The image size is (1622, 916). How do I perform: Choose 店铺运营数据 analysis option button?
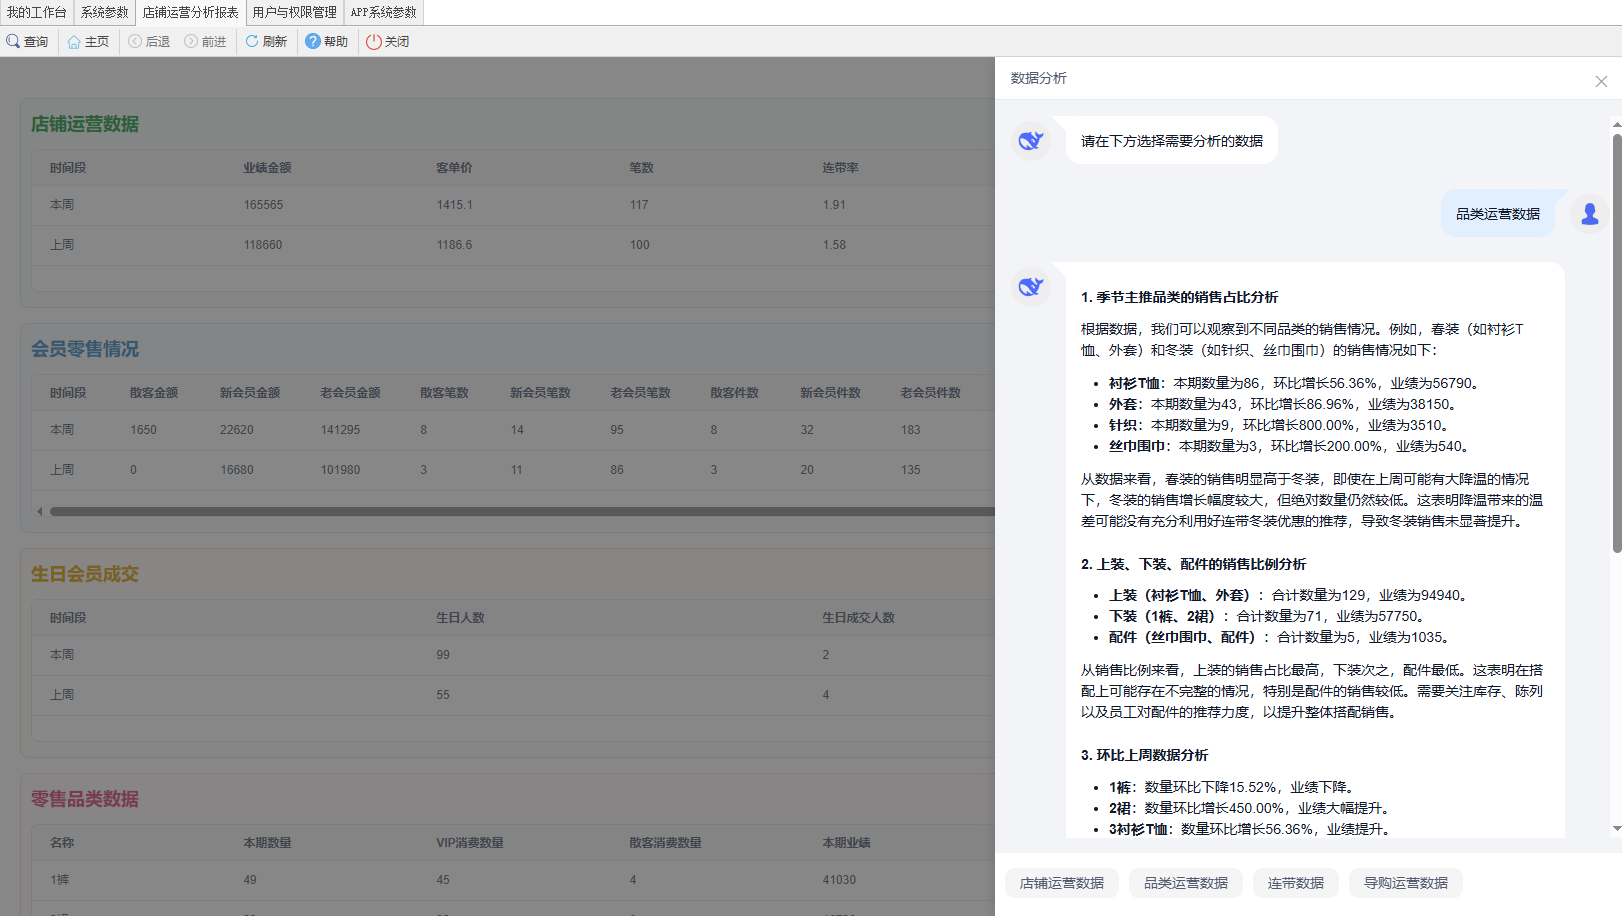[x=1061, y=883]
